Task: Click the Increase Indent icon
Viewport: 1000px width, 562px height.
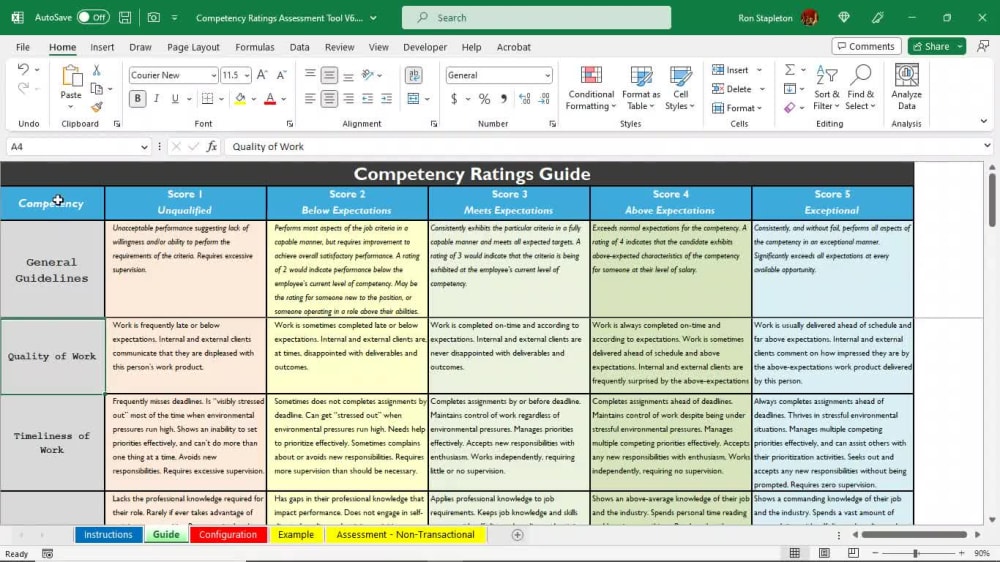Action: 386,99
